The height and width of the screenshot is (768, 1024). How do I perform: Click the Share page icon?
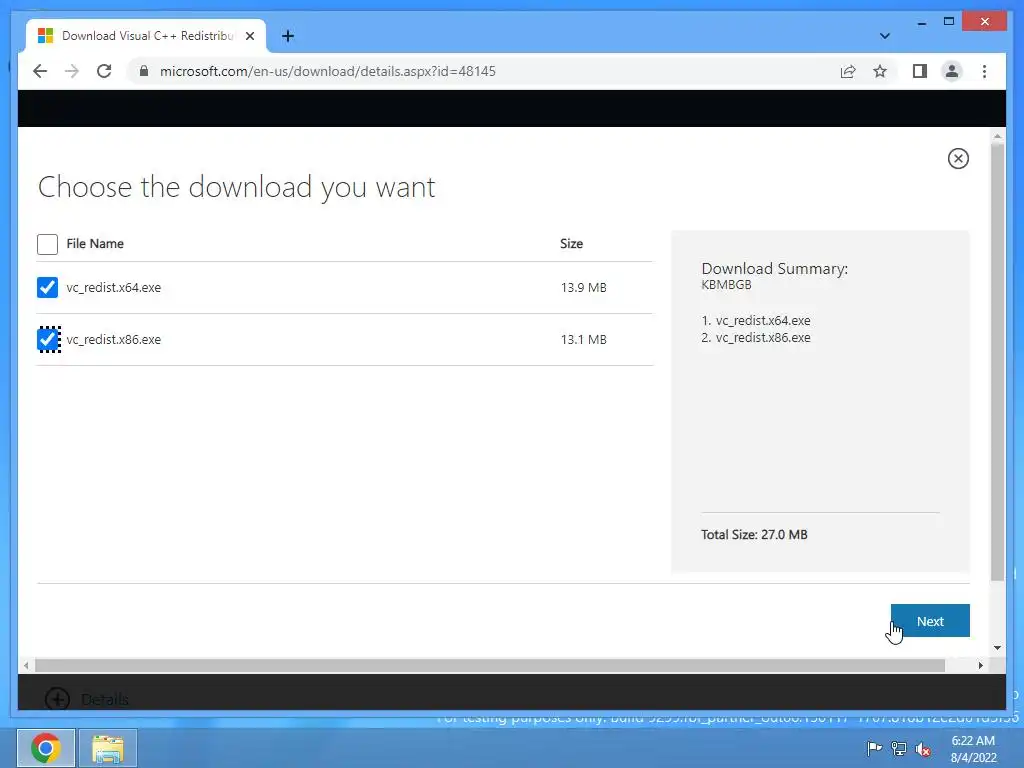coord(848,71)
